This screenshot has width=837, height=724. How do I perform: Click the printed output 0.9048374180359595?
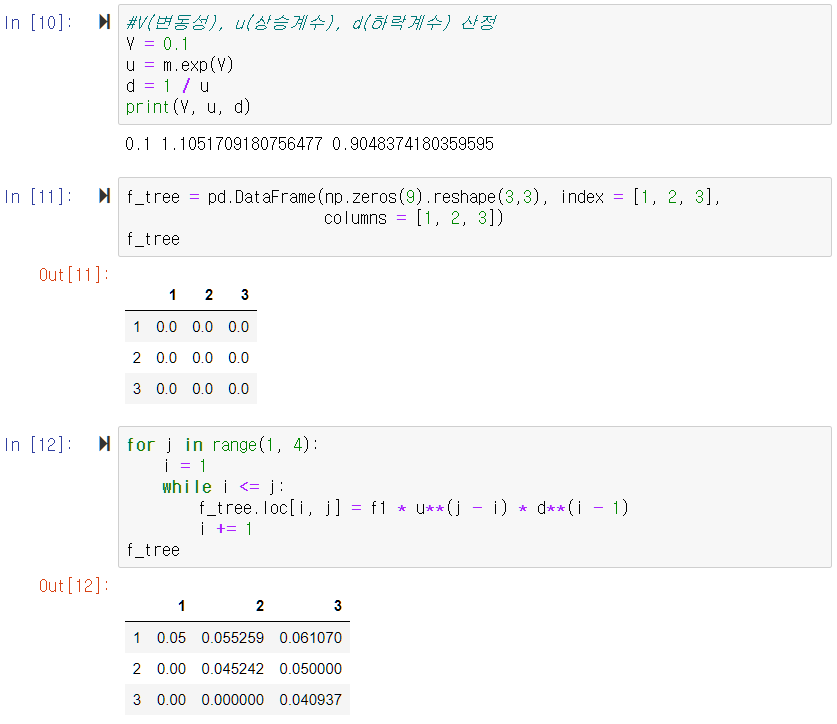coord(413,144)
